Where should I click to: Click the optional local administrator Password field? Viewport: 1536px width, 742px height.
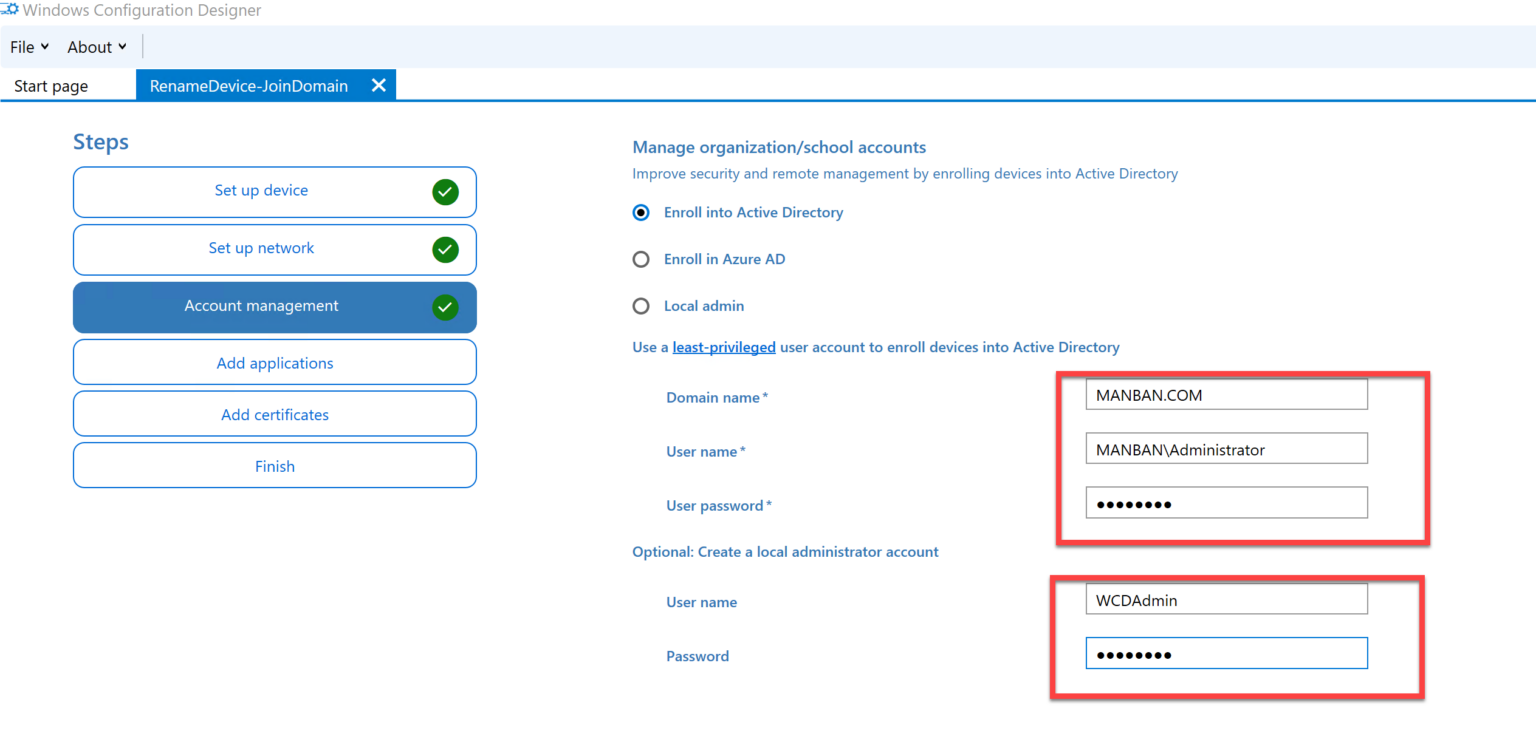1226,653
